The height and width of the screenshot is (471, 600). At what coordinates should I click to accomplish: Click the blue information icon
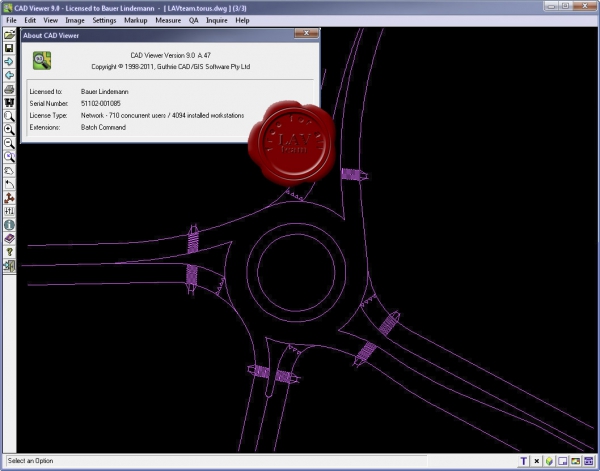[9, 225]
